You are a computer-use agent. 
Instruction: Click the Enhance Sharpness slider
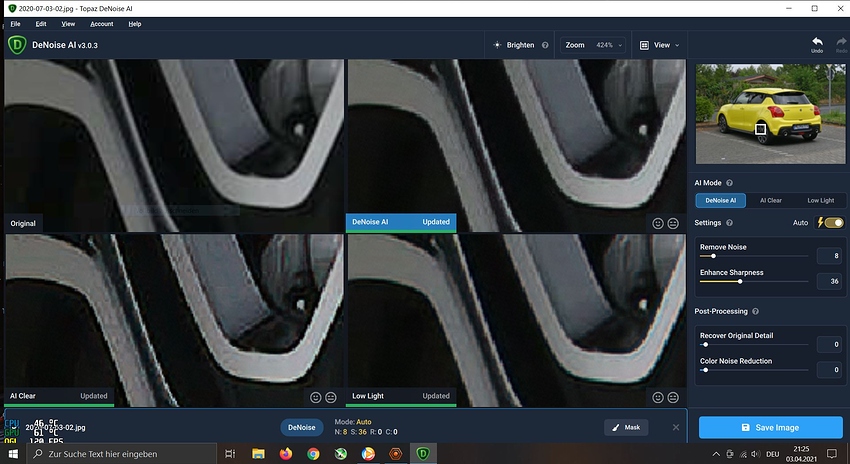pyautogui.click(x=754, y=281)
